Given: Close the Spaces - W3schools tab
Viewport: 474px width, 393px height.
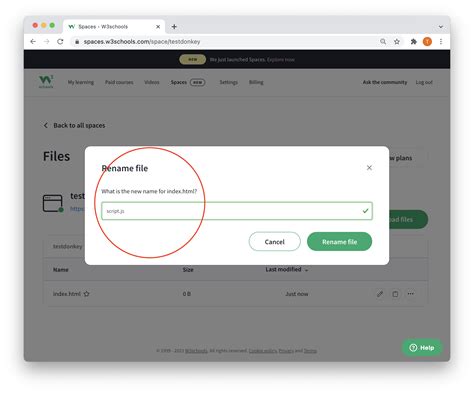Looking at the screenshot, I should coord(158,27).
